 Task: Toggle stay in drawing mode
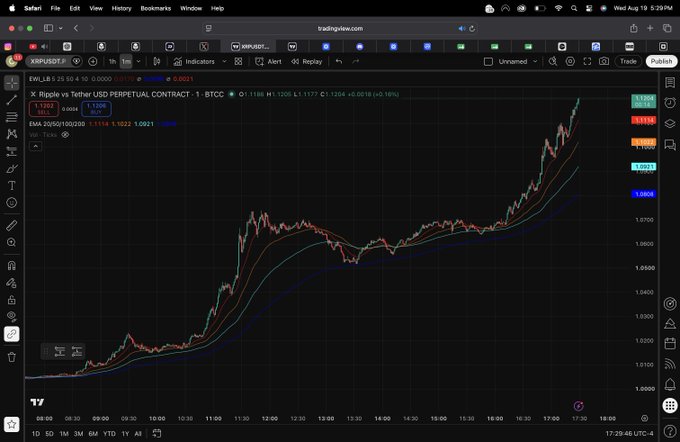(x=12, y=283)
